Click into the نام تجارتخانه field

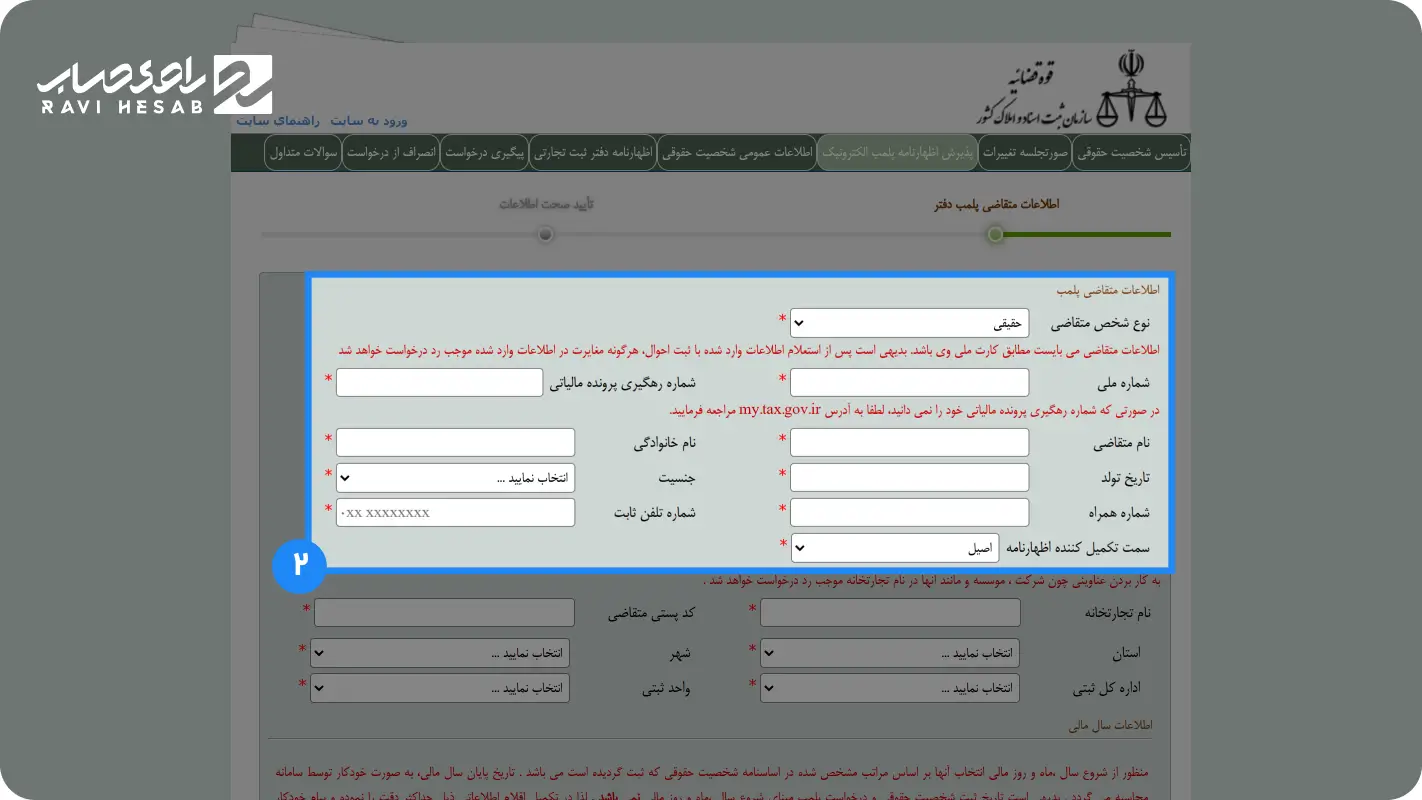point(890,612)
